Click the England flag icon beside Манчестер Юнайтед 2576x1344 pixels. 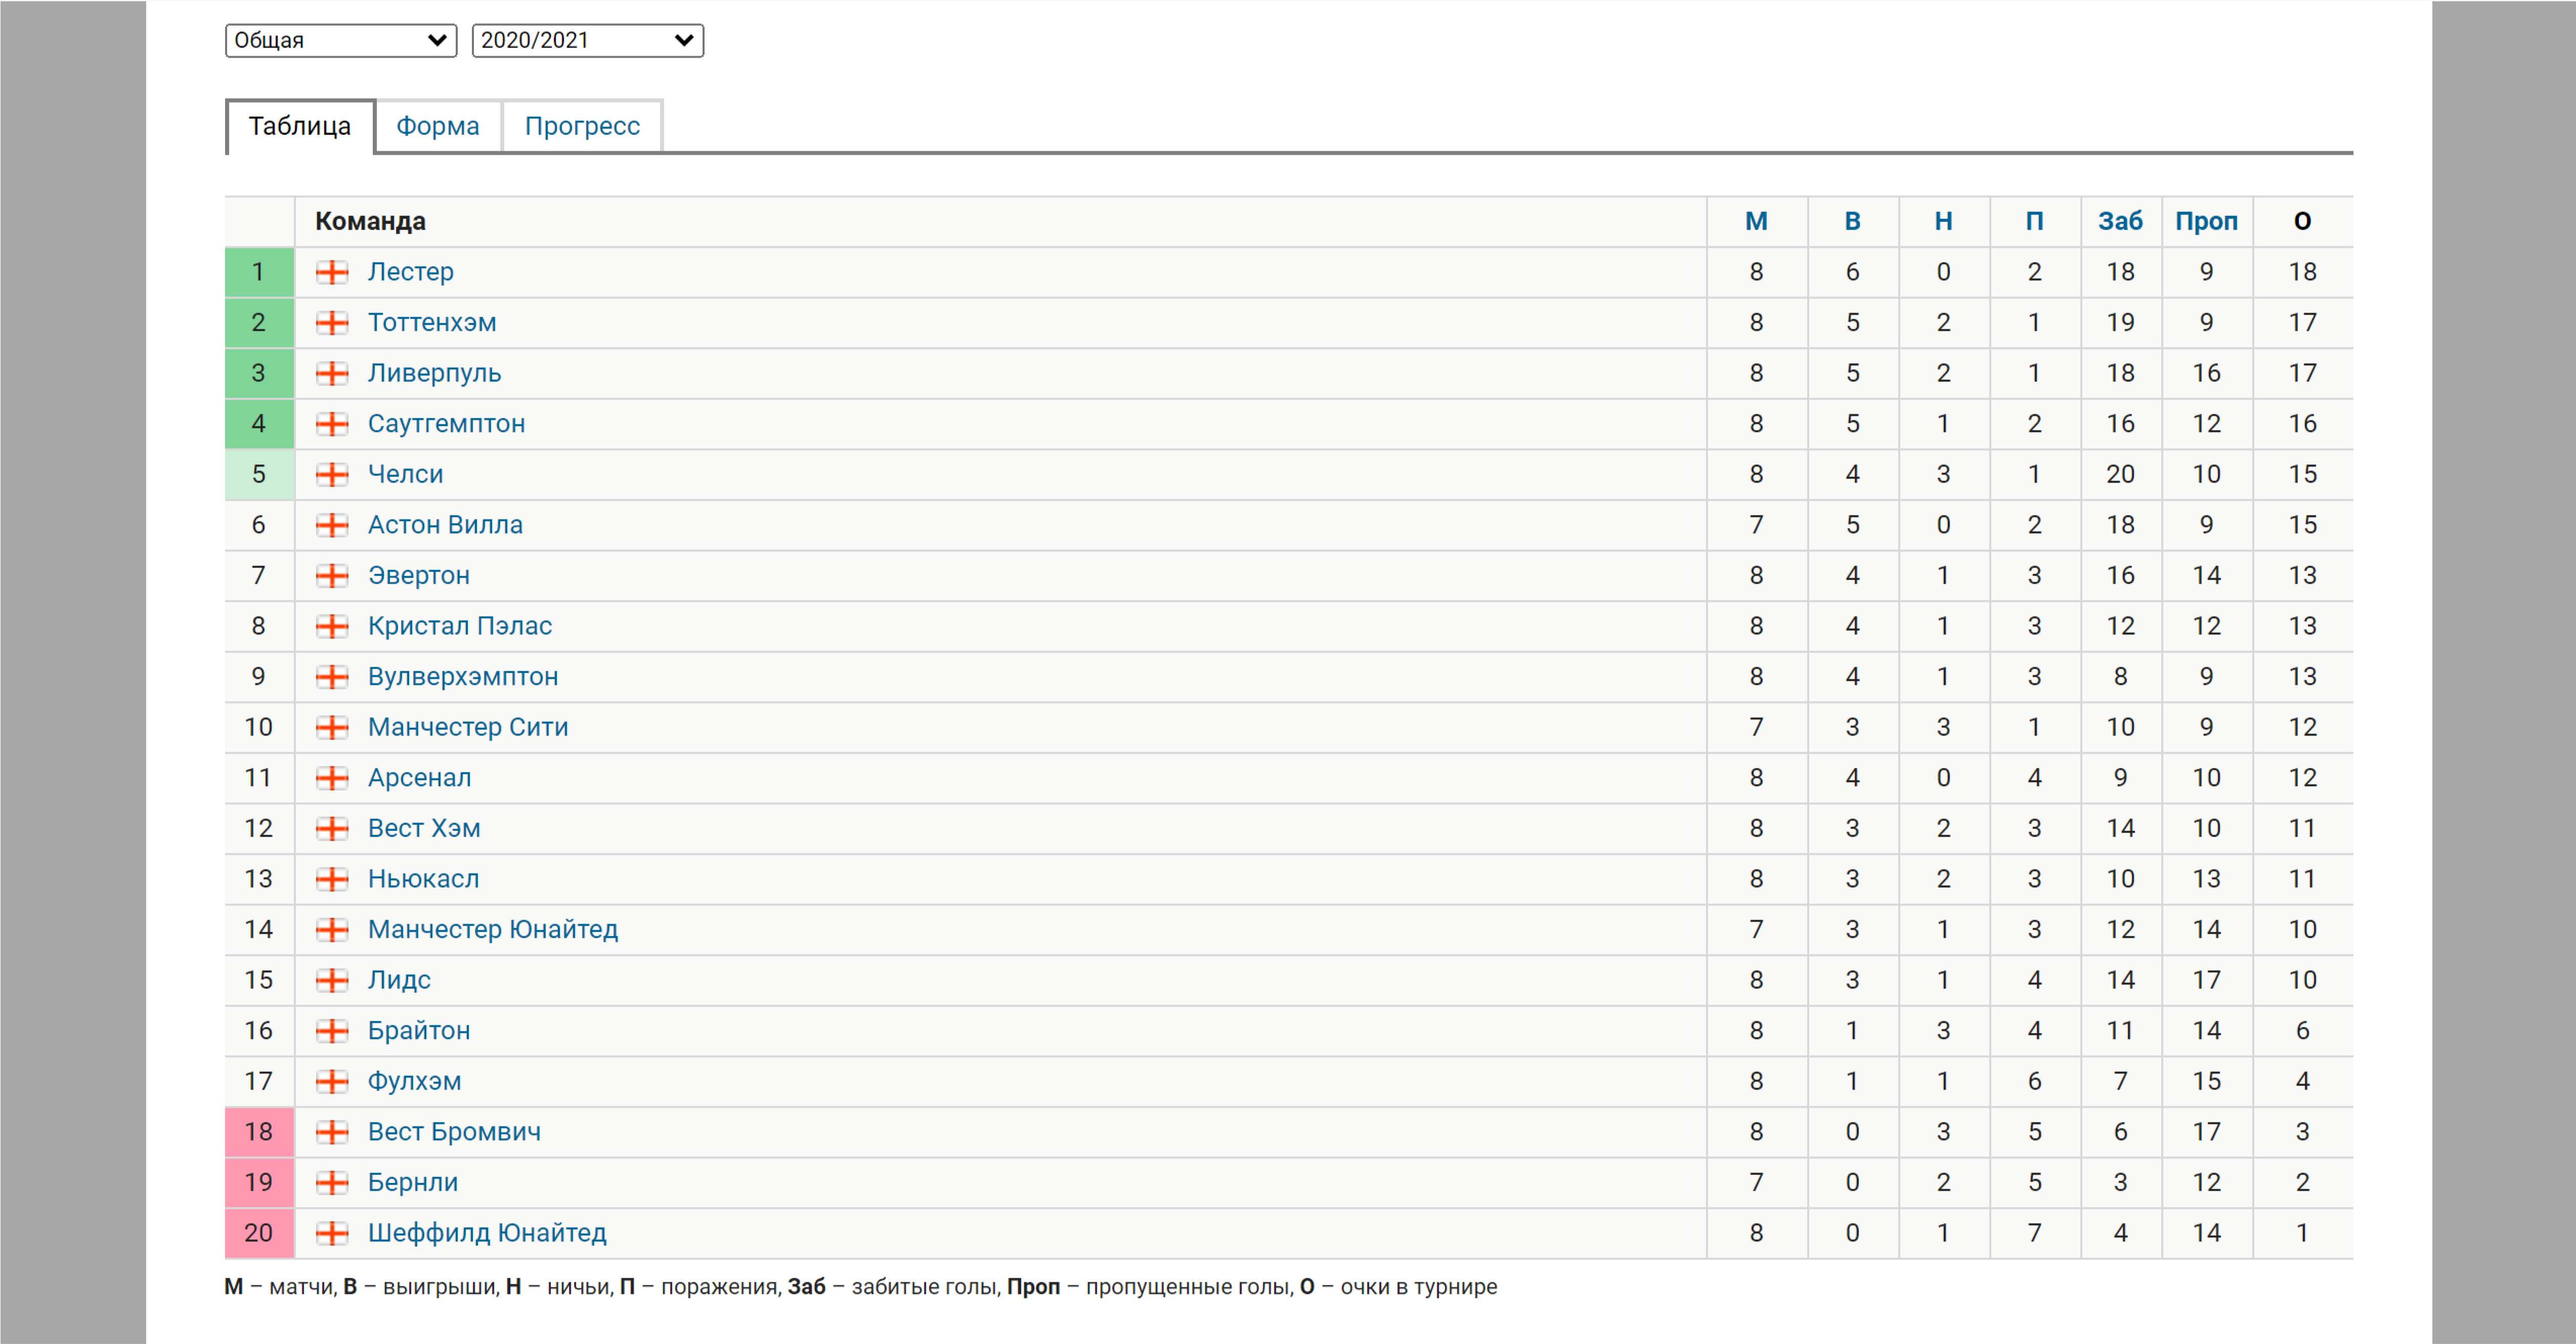tap(332, 930)
